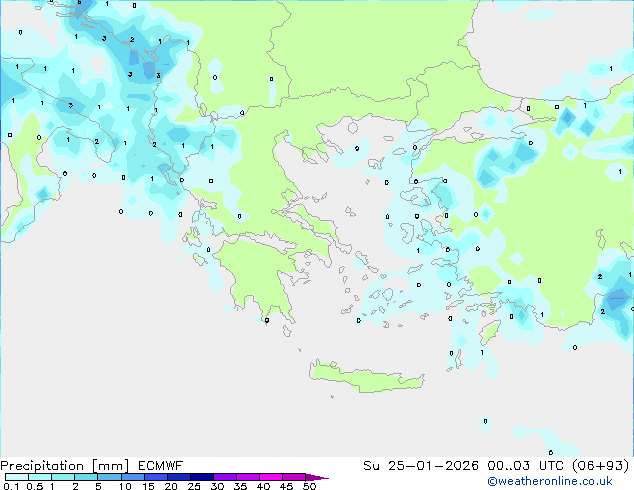This screenshot has height=490, width=634.
Task: Click the '25' legend scale label
Action: coord(194,486)
